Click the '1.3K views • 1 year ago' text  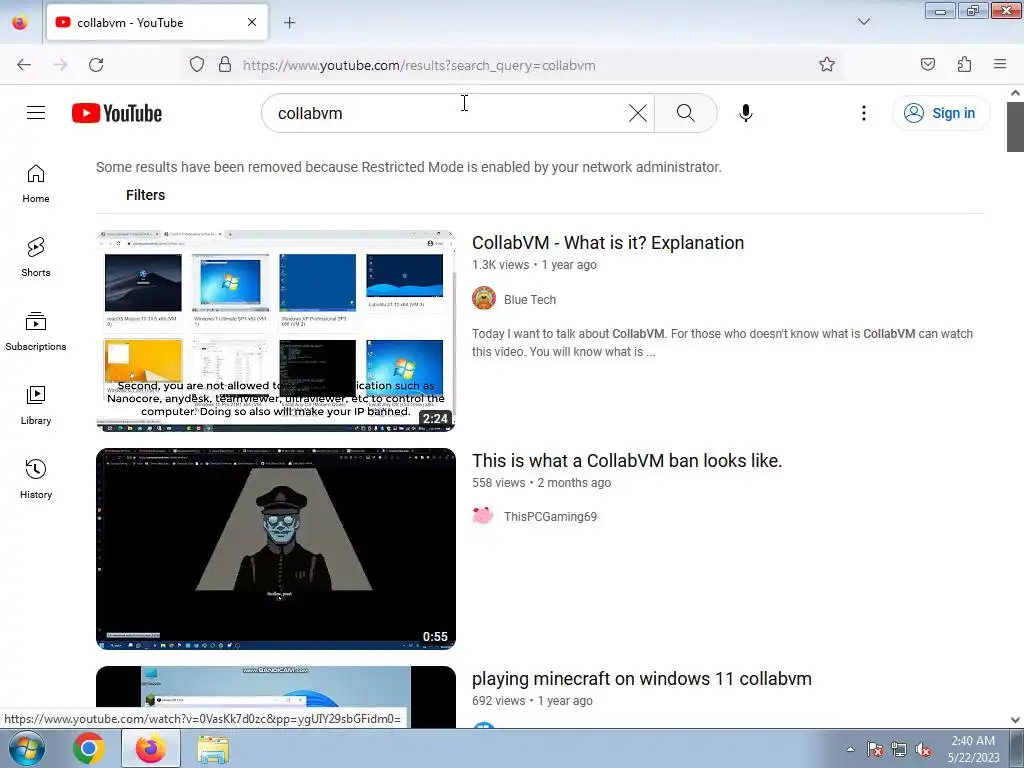click(x=534, y=264)
